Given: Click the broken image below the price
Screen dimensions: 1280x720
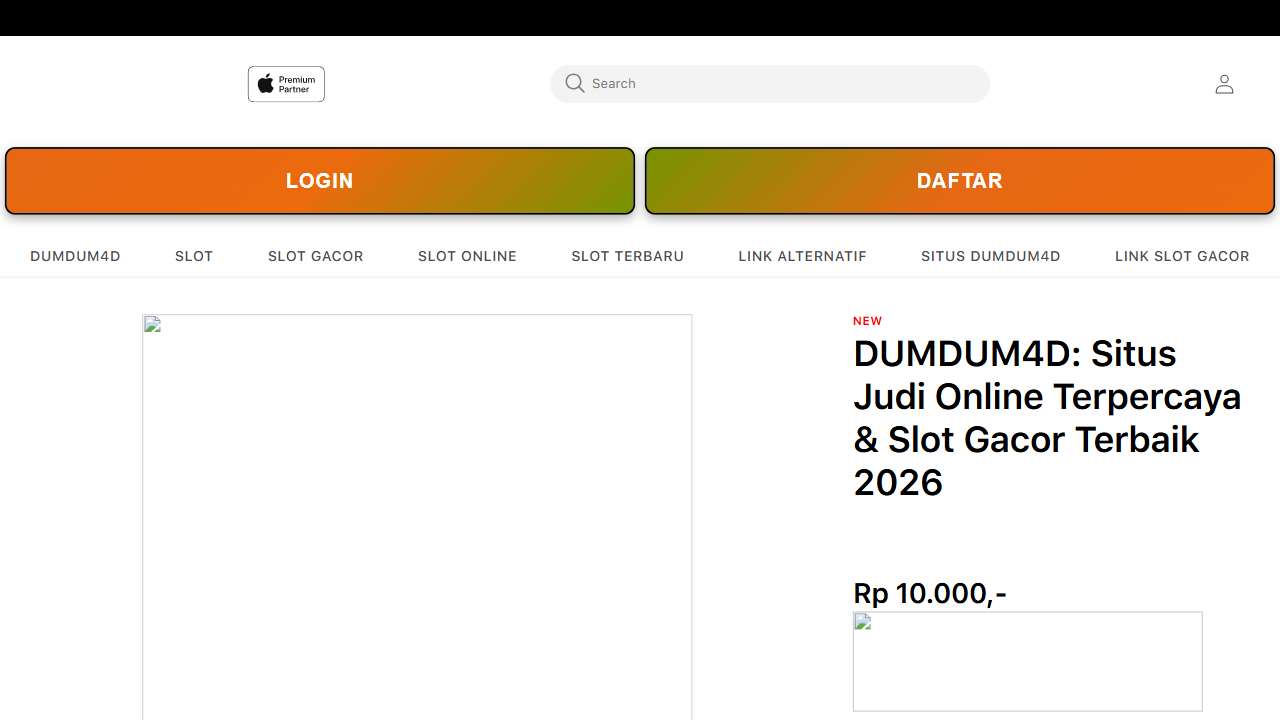Looking at the screenshot, I should [x=1028, y=661].
